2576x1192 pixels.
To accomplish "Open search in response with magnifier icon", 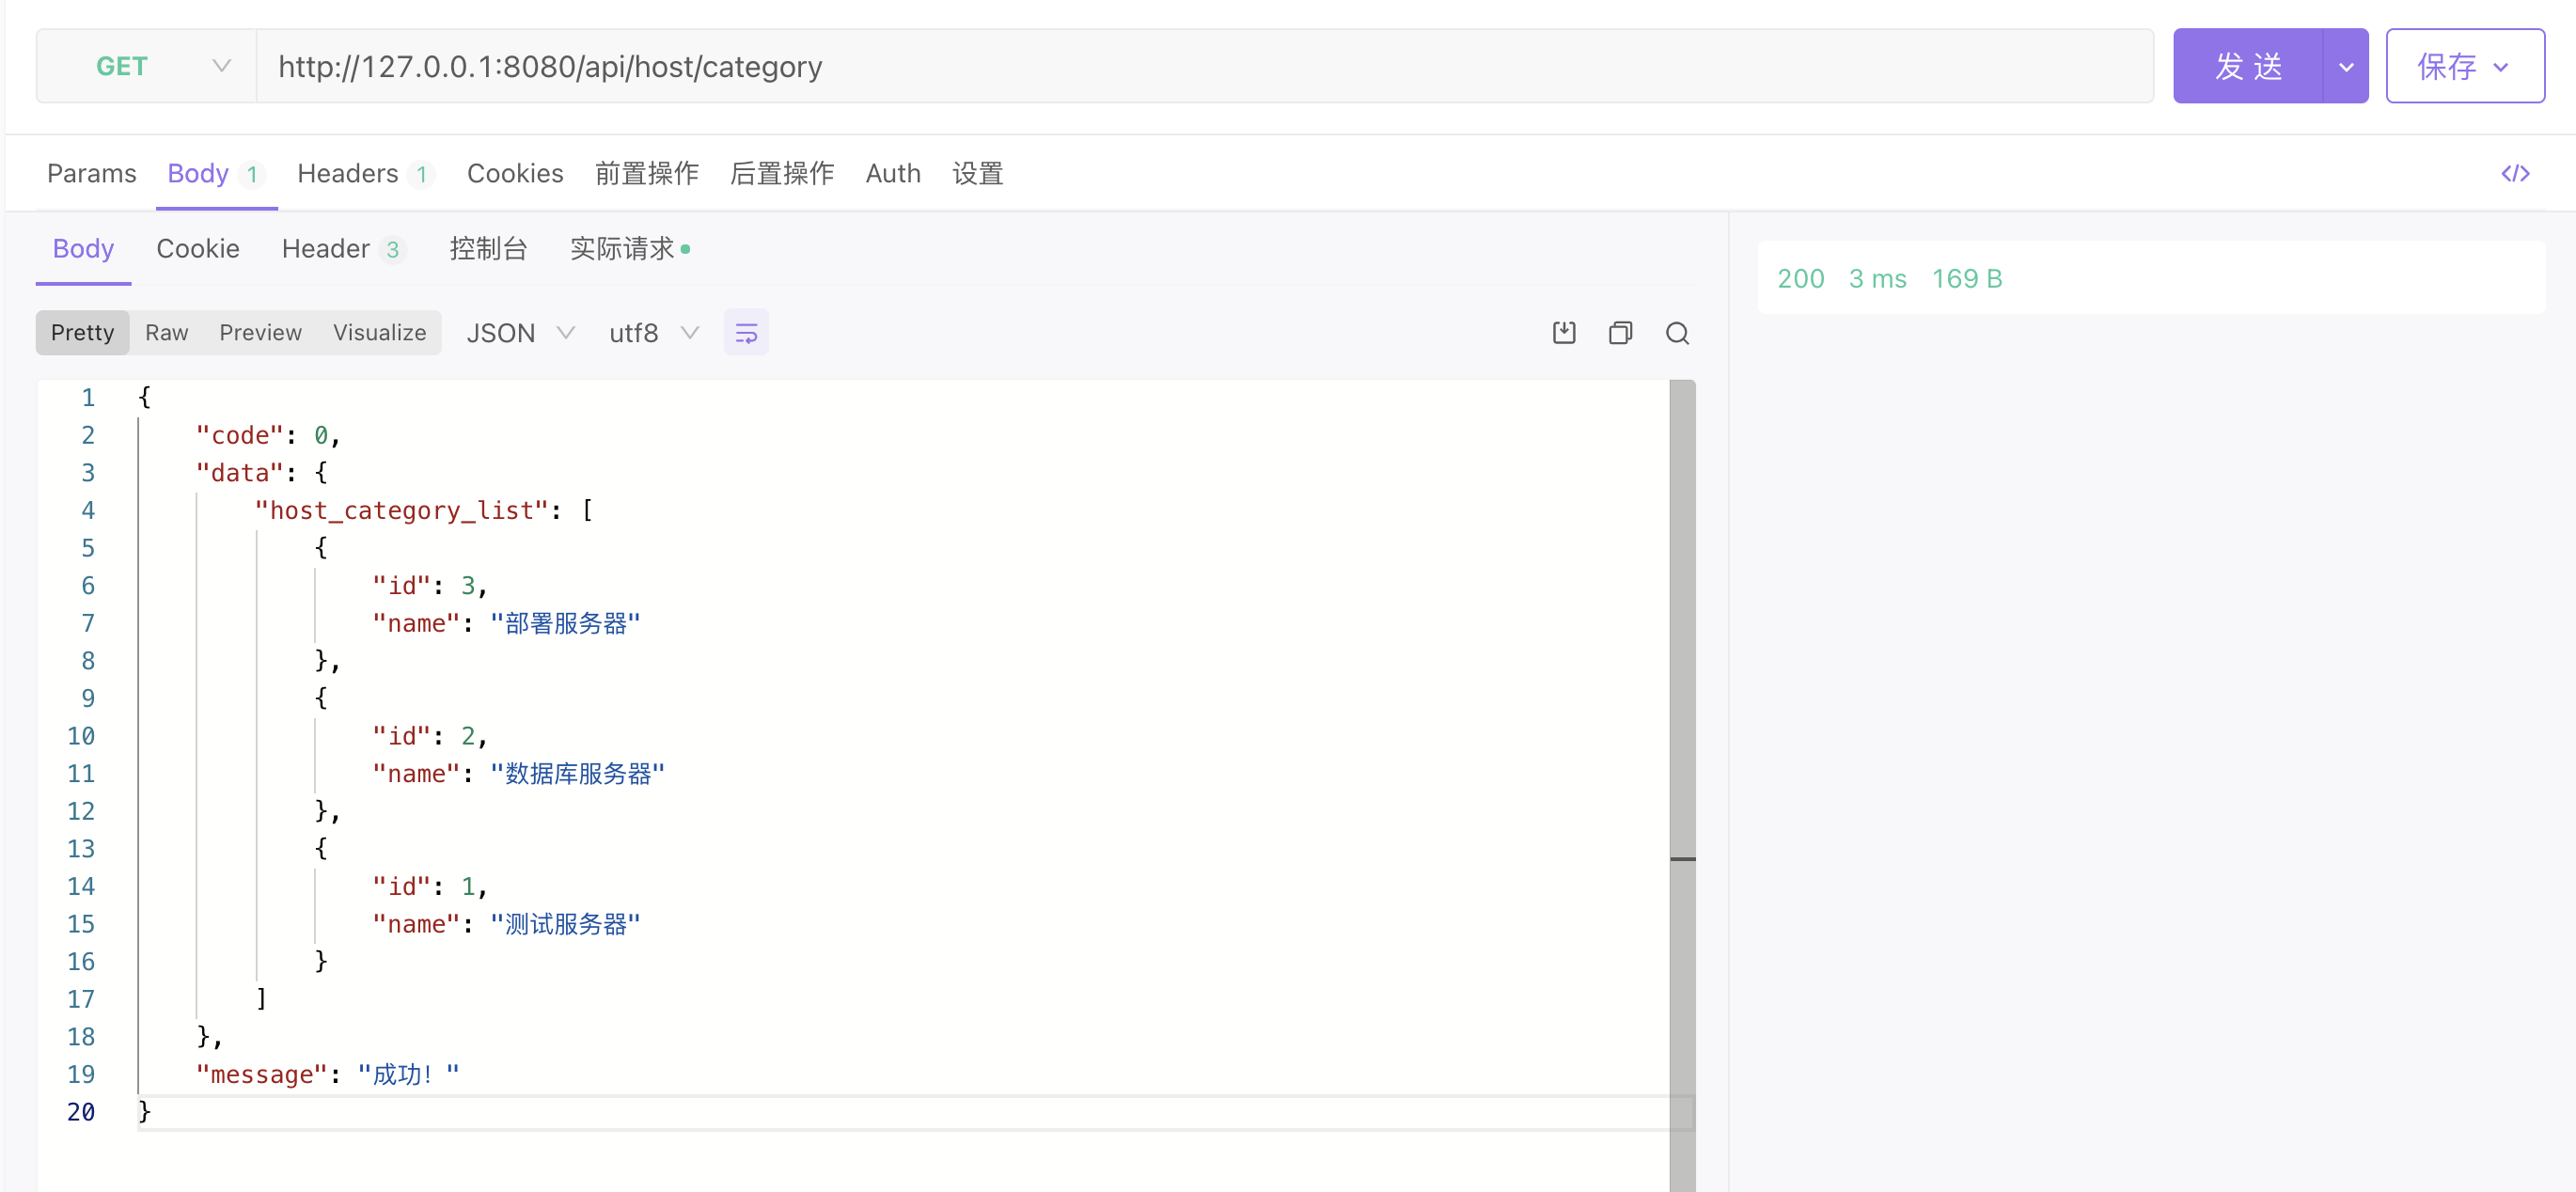I will [1677, 333].
